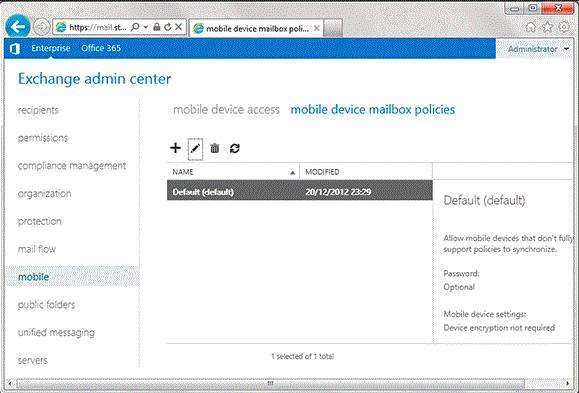The width and height of the screenshot is (579, 393).
Task: Refresh the page using address bar reload icon
Action: click(x=168, y=27)
